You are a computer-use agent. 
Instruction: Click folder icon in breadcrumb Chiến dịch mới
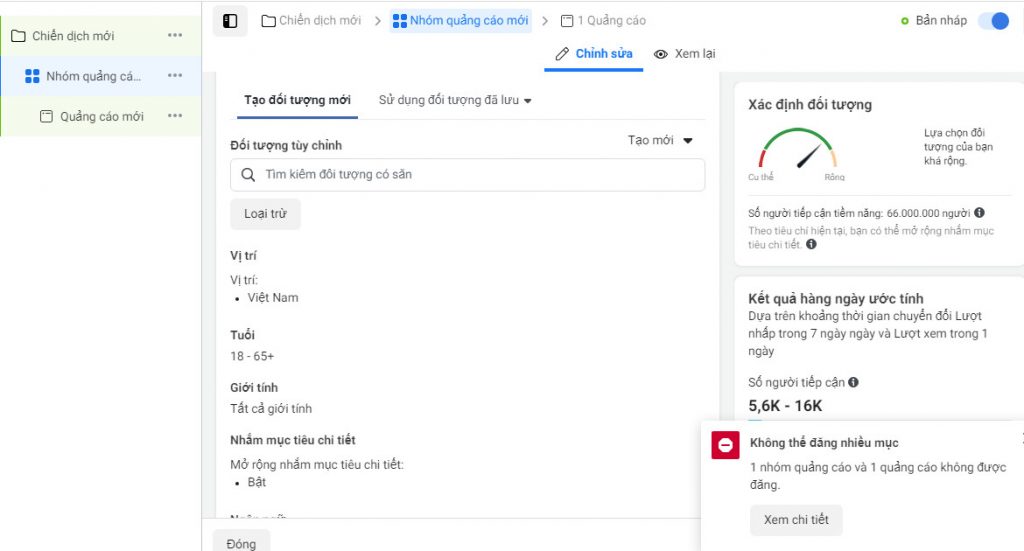coord(268,21)
